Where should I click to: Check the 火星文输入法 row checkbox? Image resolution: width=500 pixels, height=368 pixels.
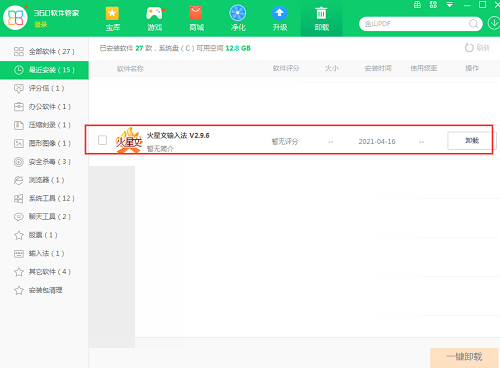tap(103, 140)
